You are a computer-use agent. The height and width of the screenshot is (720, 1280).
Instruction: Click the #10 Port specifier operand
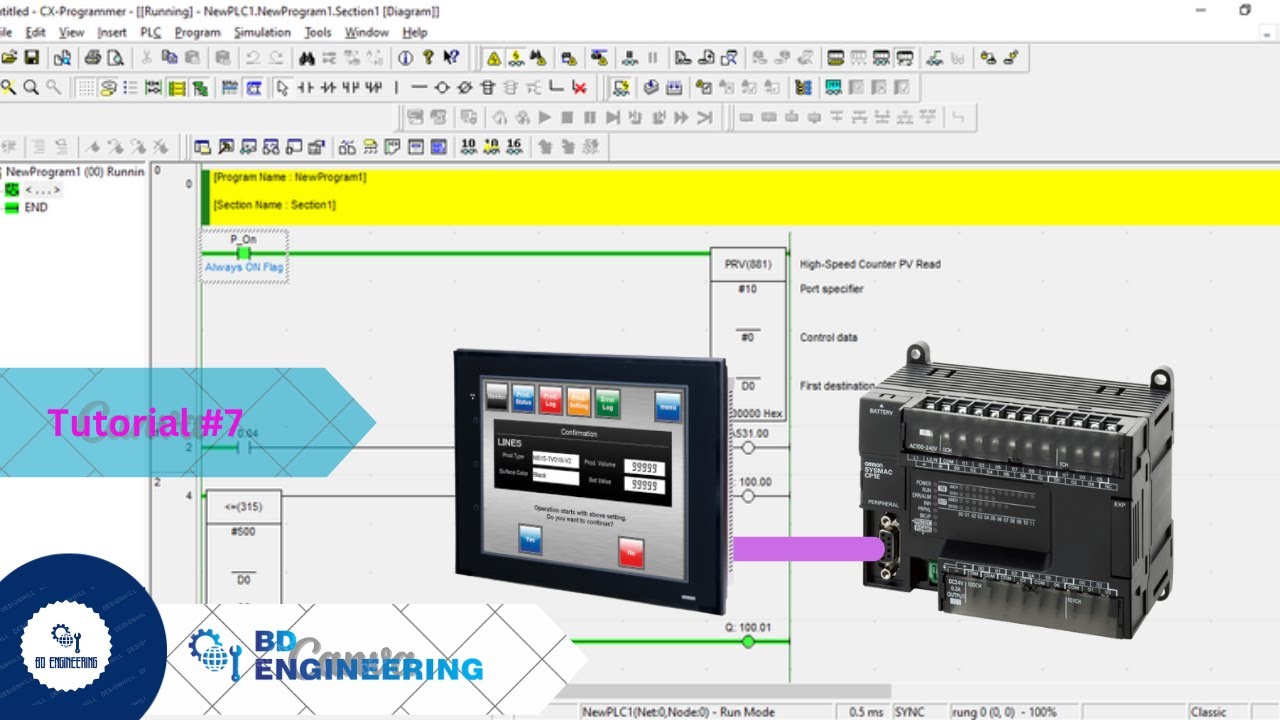[x=747, y=289]
